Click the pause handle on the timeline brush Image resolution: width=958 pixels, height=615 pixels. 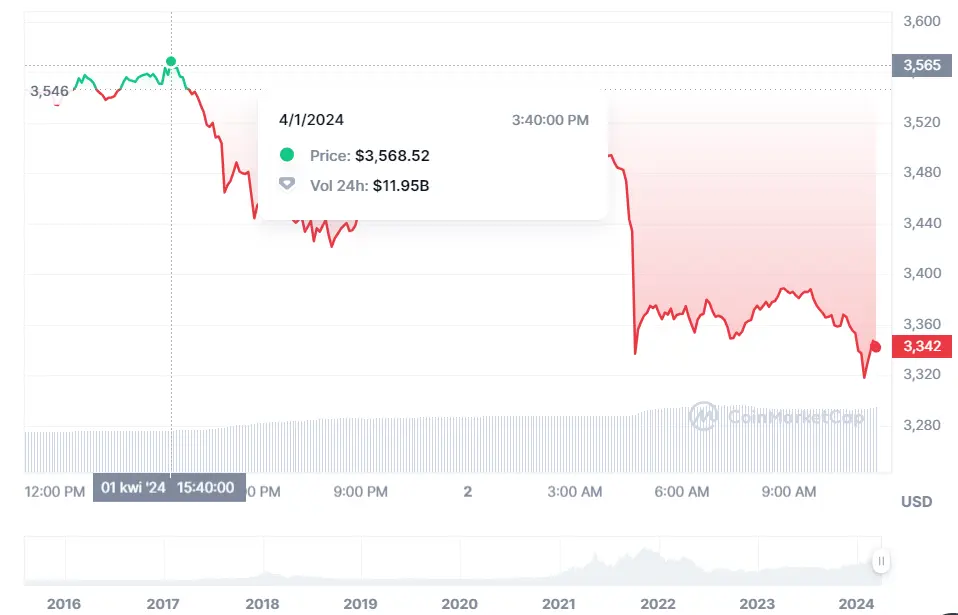coord(882,562)
